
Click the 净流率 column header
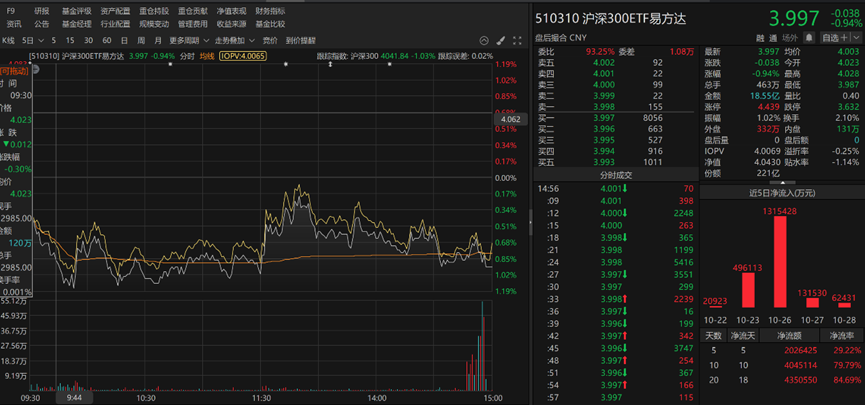click(842, 335)
